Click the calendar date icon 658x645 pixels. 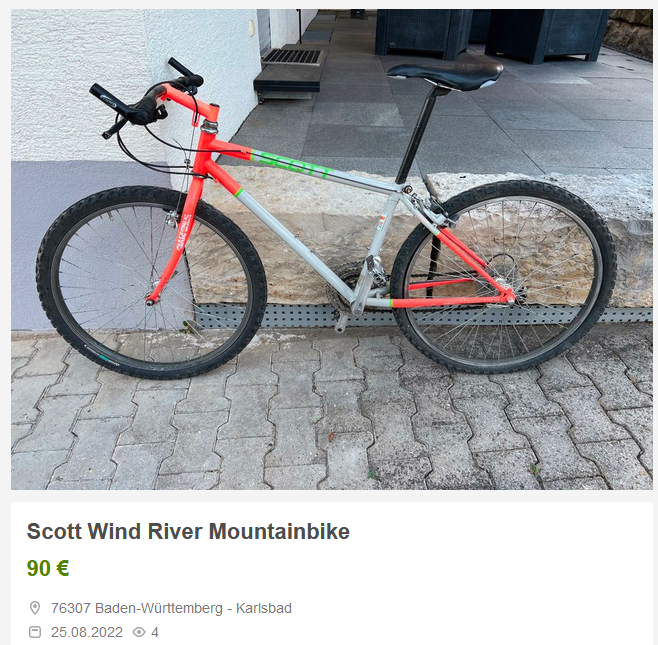35,632
